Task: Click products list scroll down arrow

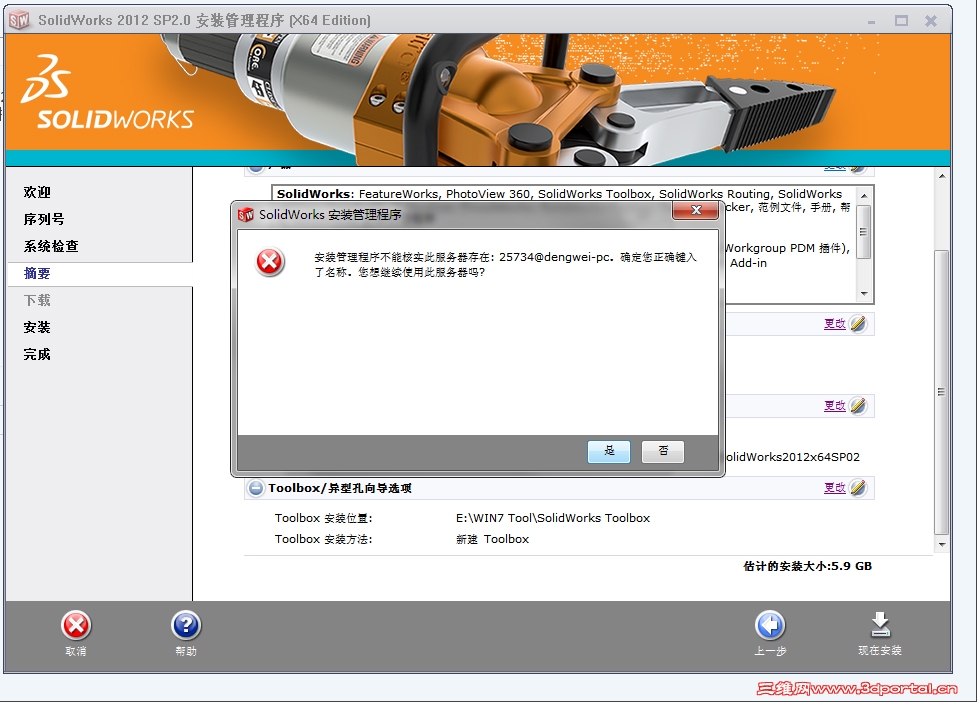Action: [864, 293]
